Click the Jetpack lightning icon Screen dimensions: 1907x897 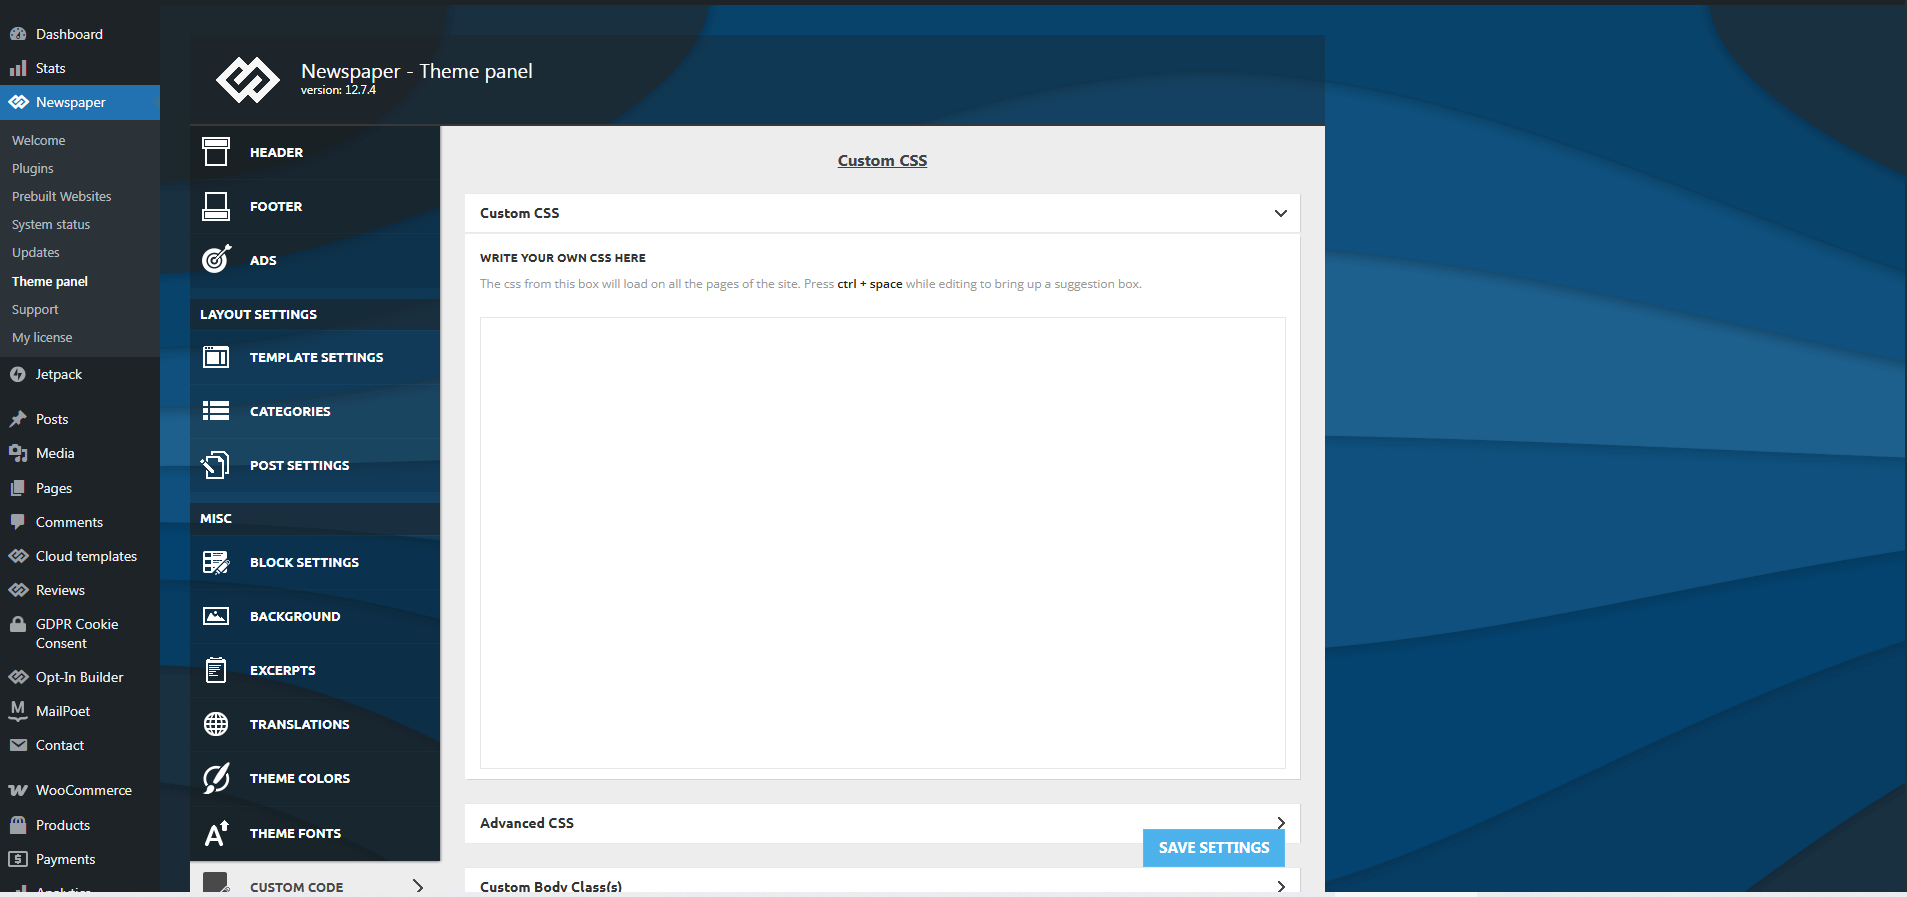pos(18,374)
